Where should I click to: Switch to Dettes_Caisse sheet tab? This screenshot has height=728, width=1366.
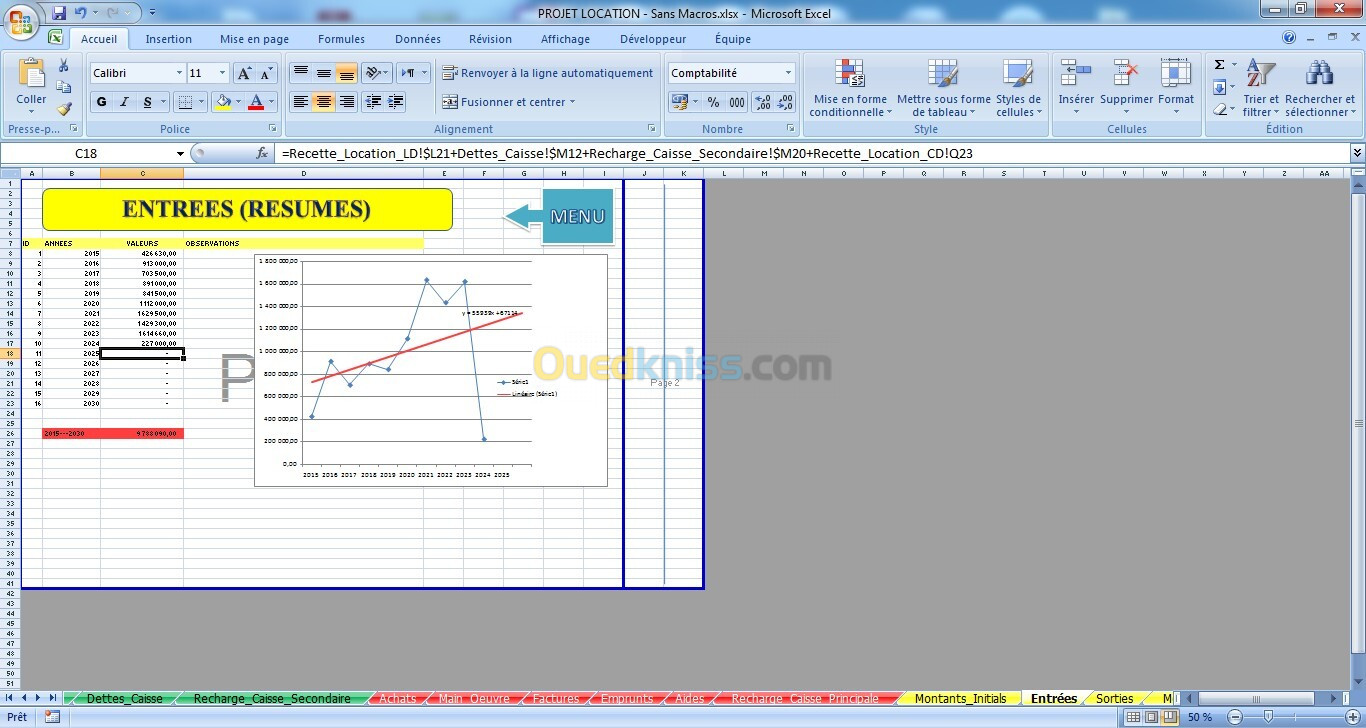124,698
